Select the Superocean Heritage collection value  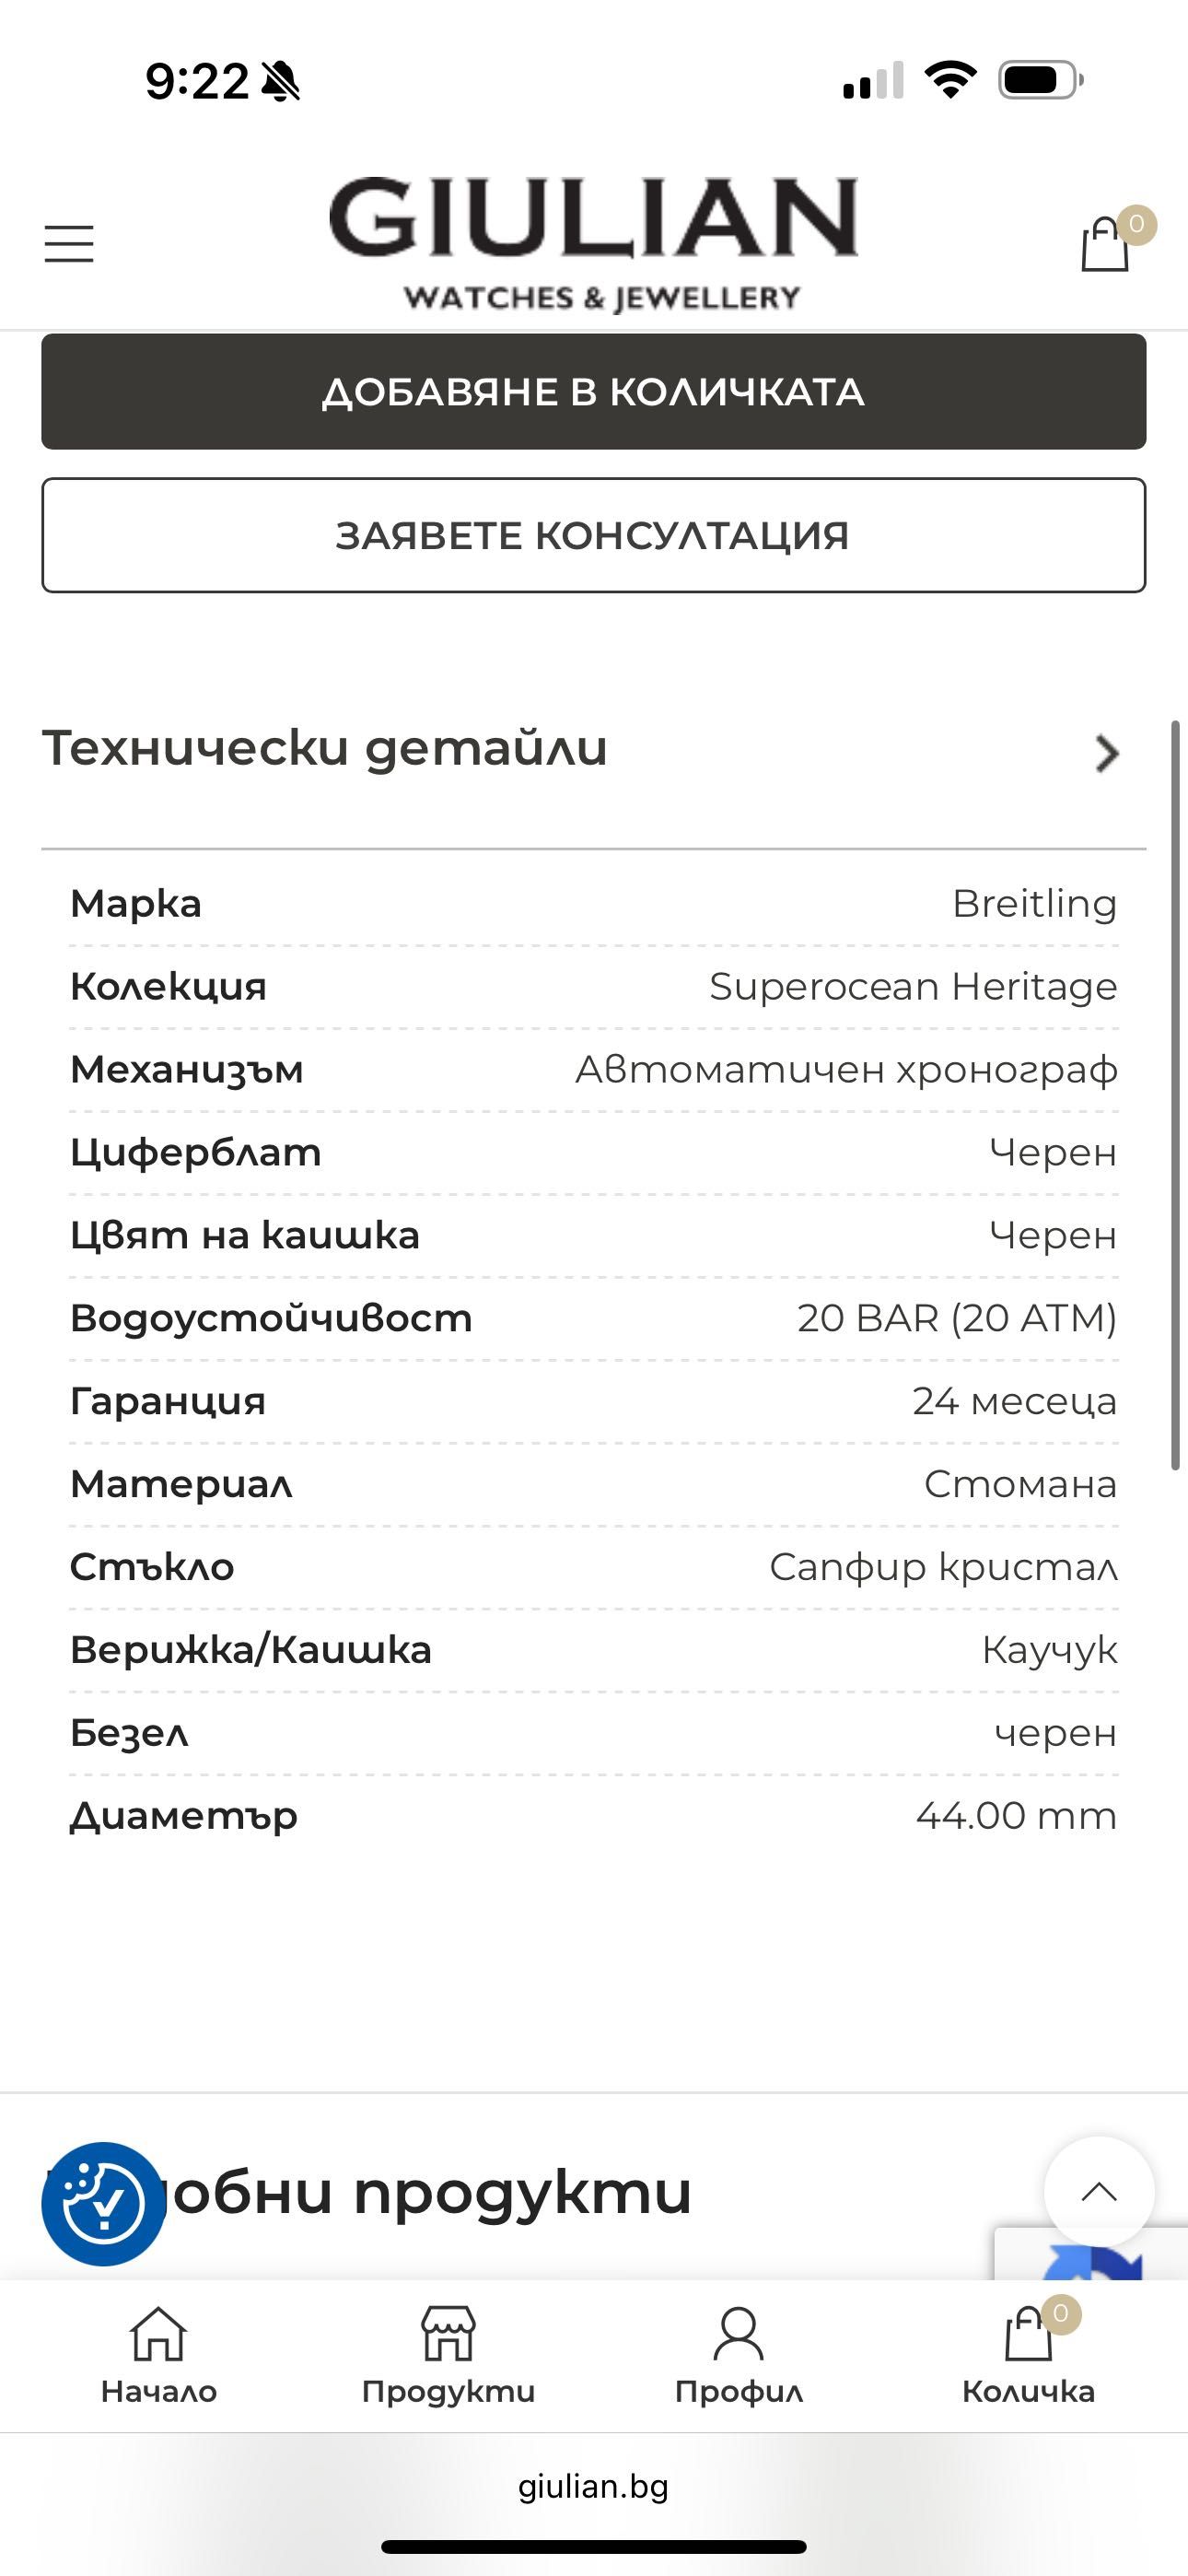(x=913, y=986)
